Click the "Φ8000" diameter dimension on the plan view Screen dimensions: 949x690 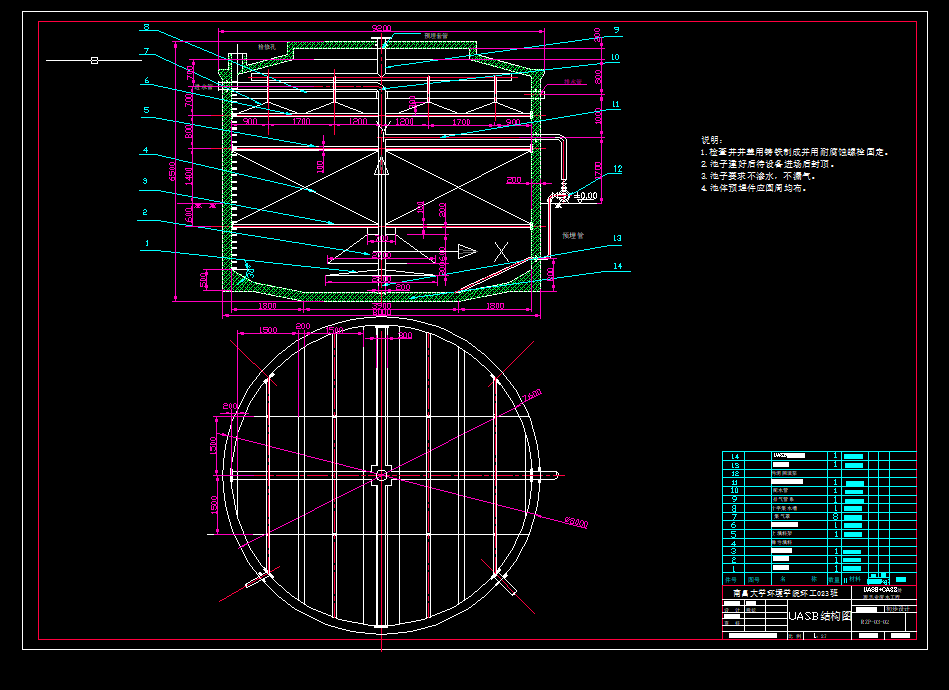point(576,522)
